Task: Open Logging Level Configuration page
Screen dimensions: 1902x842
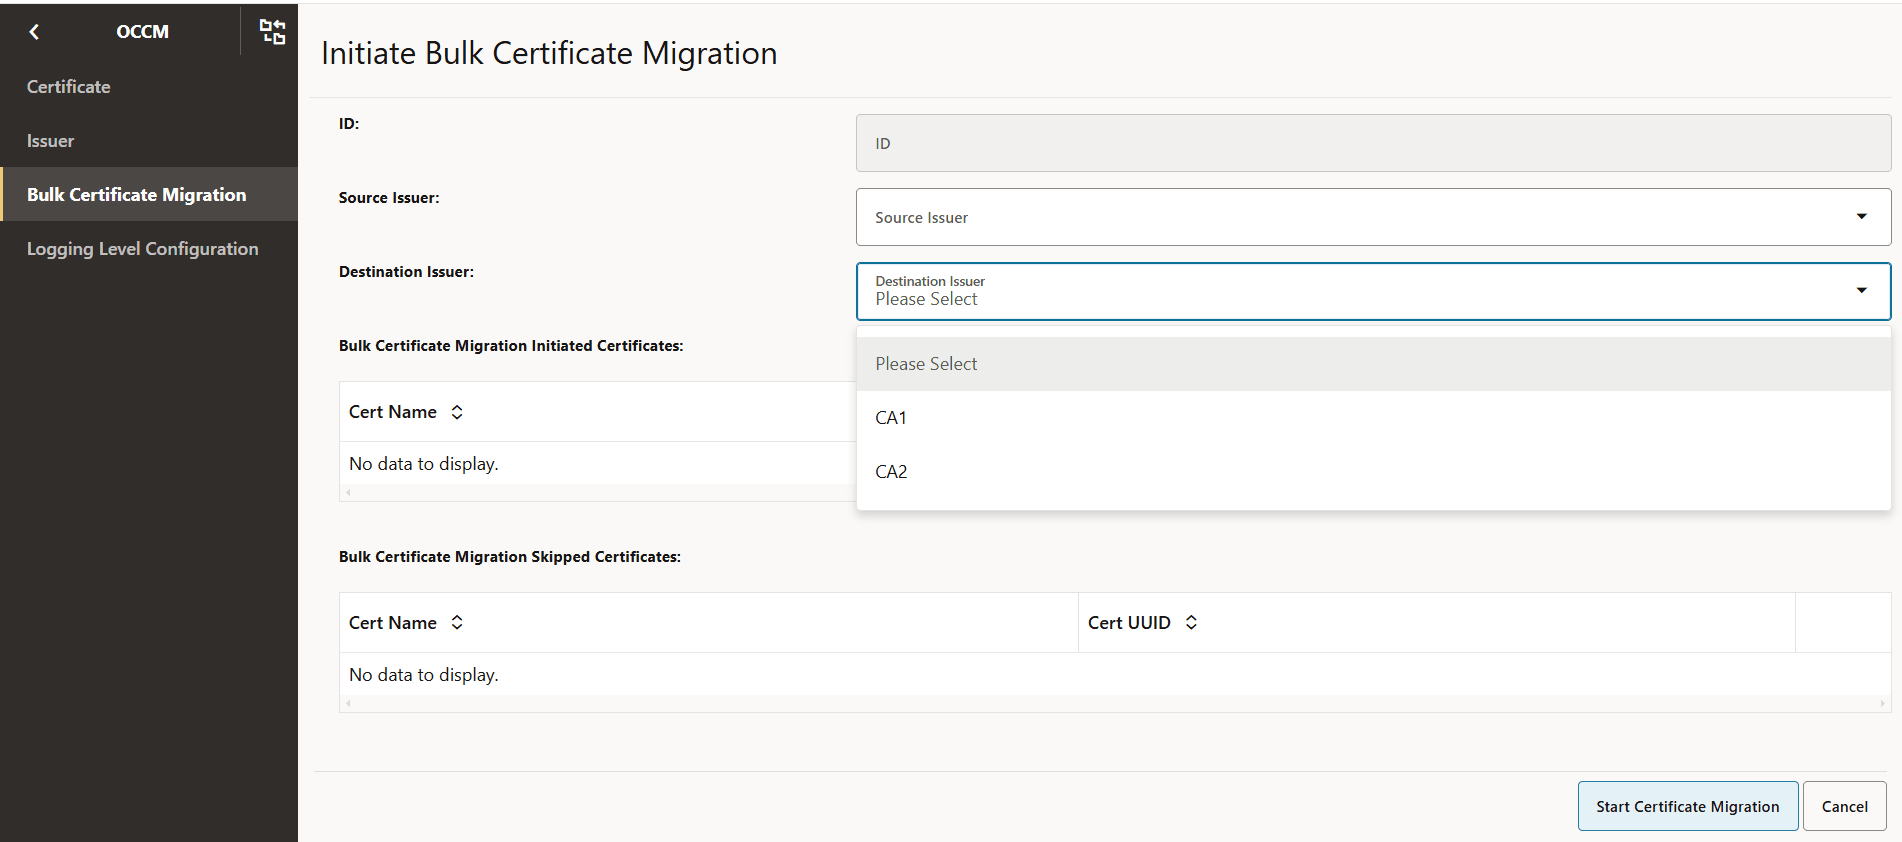Action: tap(143, 249)
